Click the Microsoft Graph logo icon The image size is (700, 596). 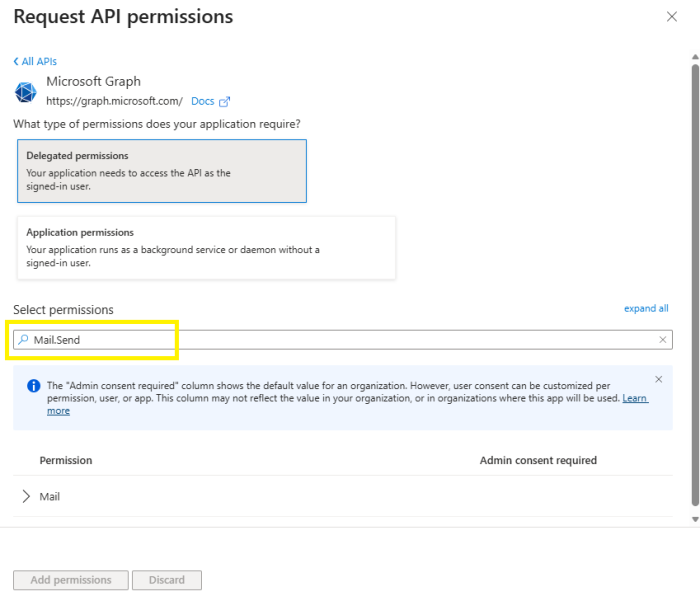[25, 92]
